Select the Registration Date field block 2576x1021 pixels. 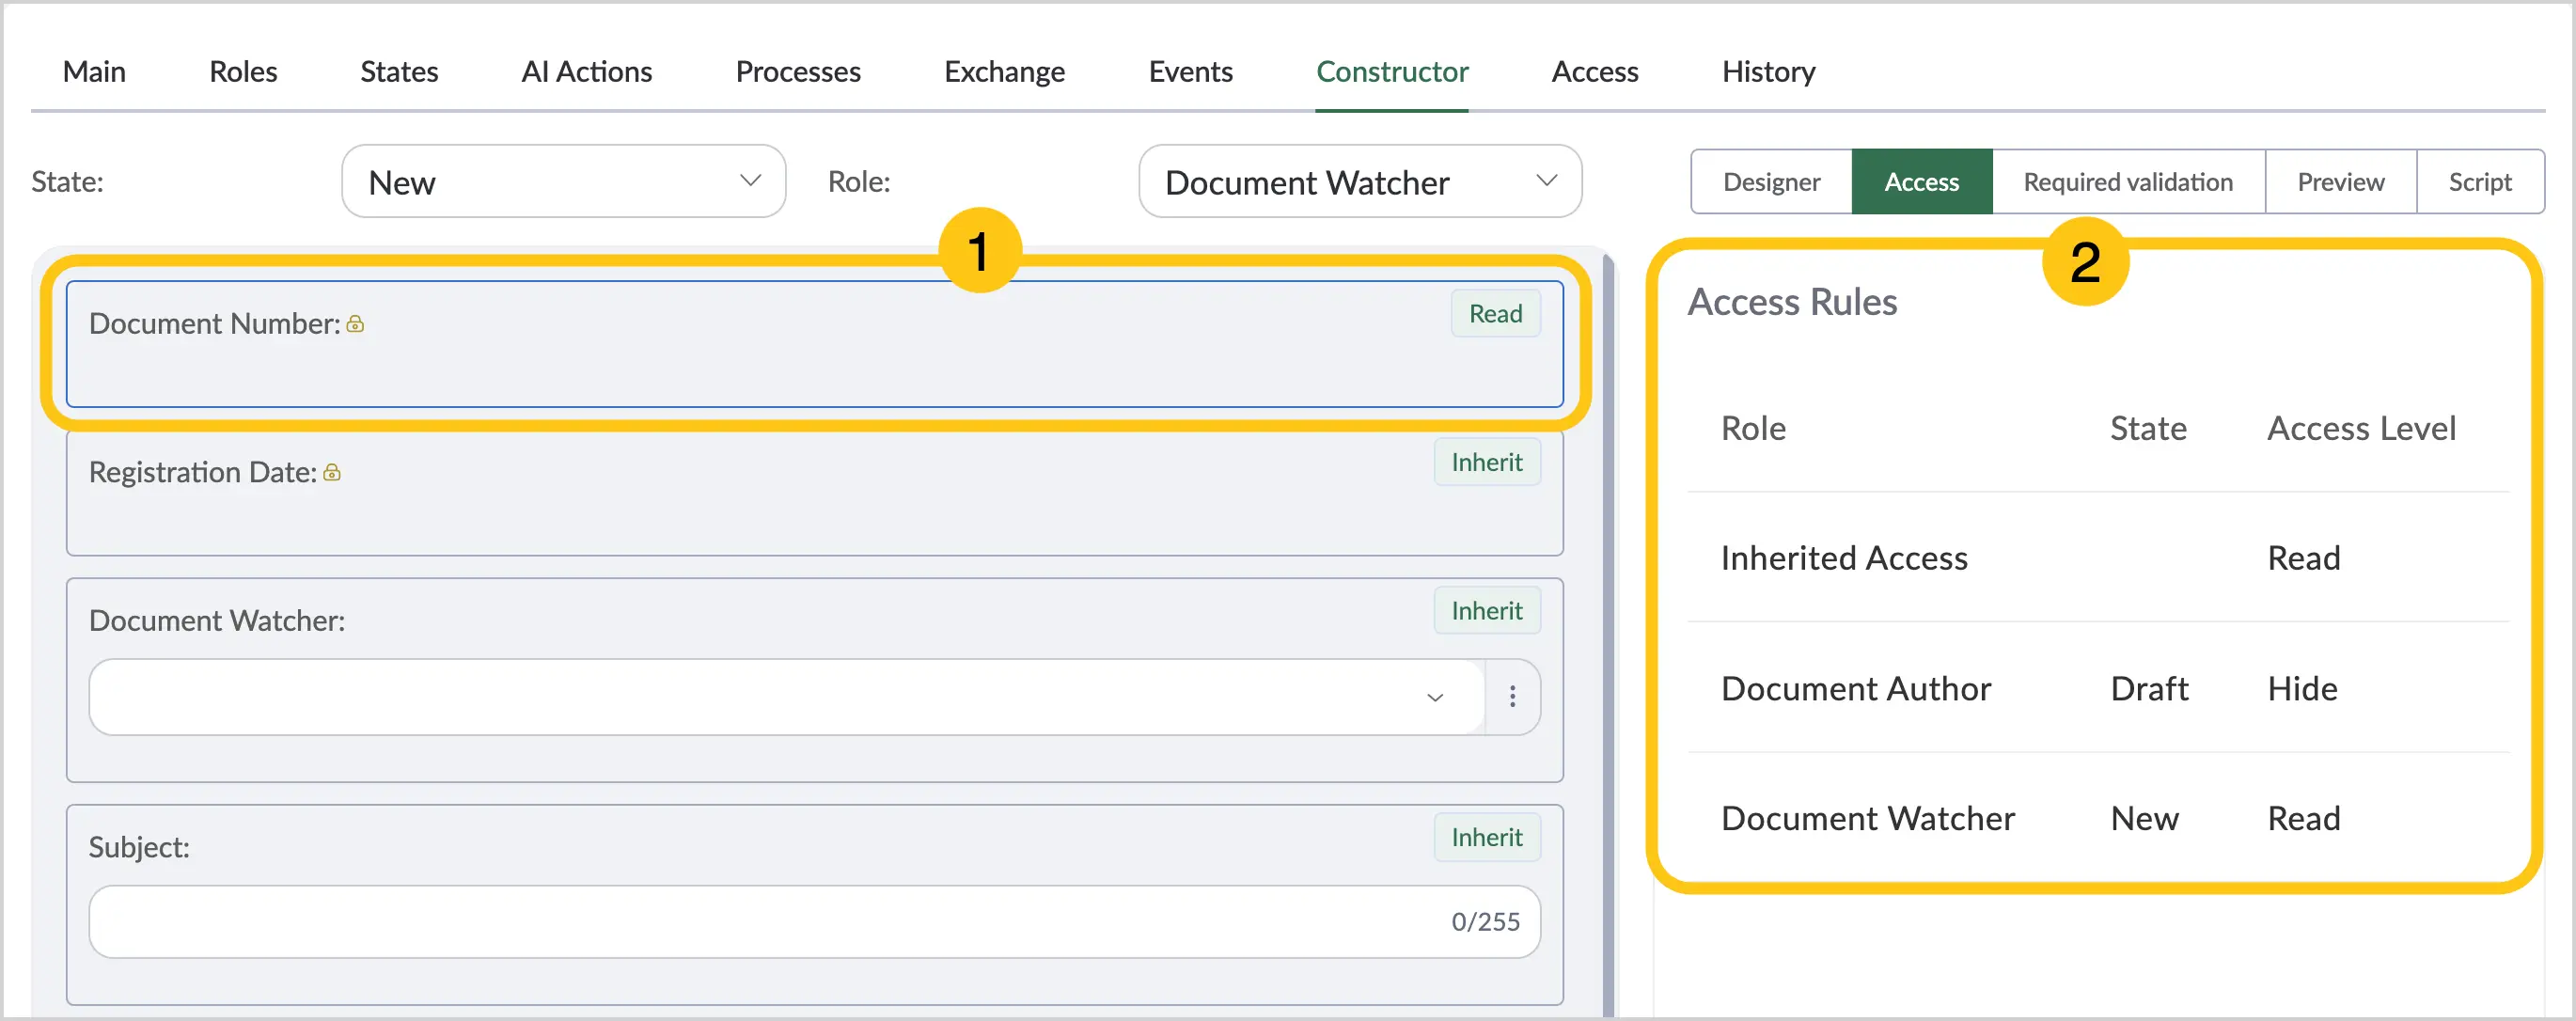tap(814, 492)
